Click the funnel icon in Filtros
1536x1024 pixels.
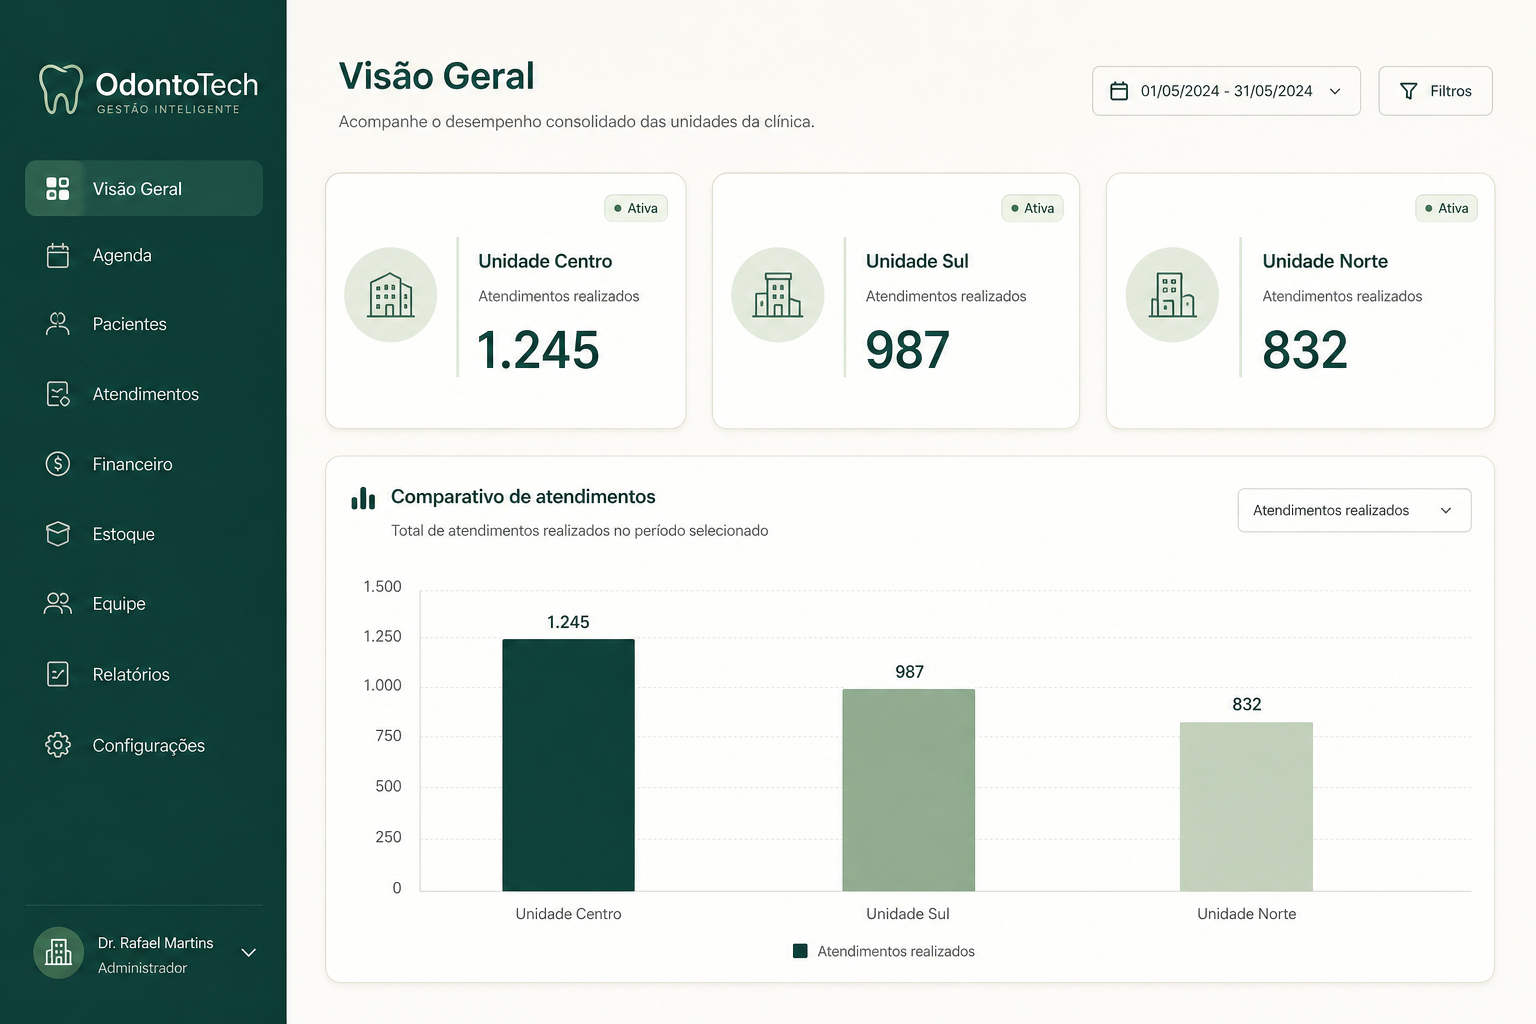click(1408, 91)
